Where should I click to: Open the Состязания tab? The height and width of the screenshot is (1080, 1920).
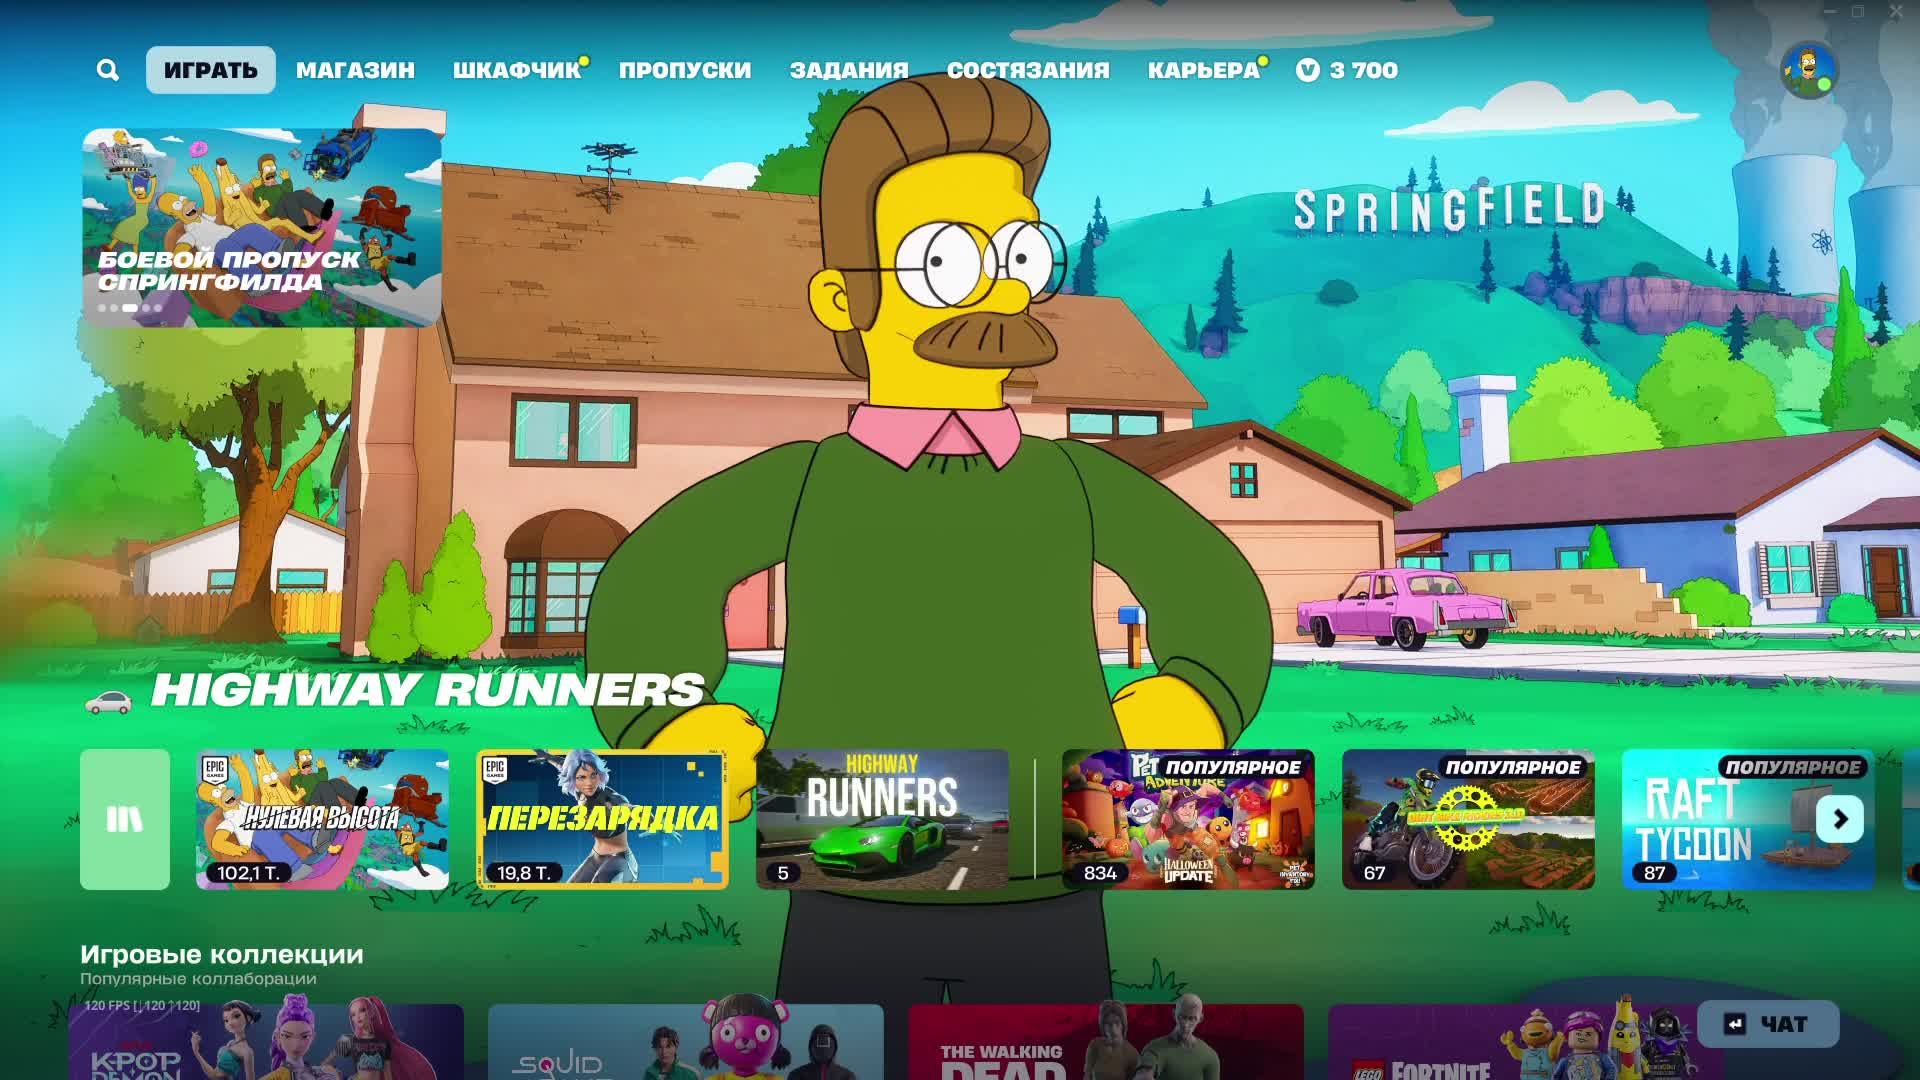pos(1028,70)
